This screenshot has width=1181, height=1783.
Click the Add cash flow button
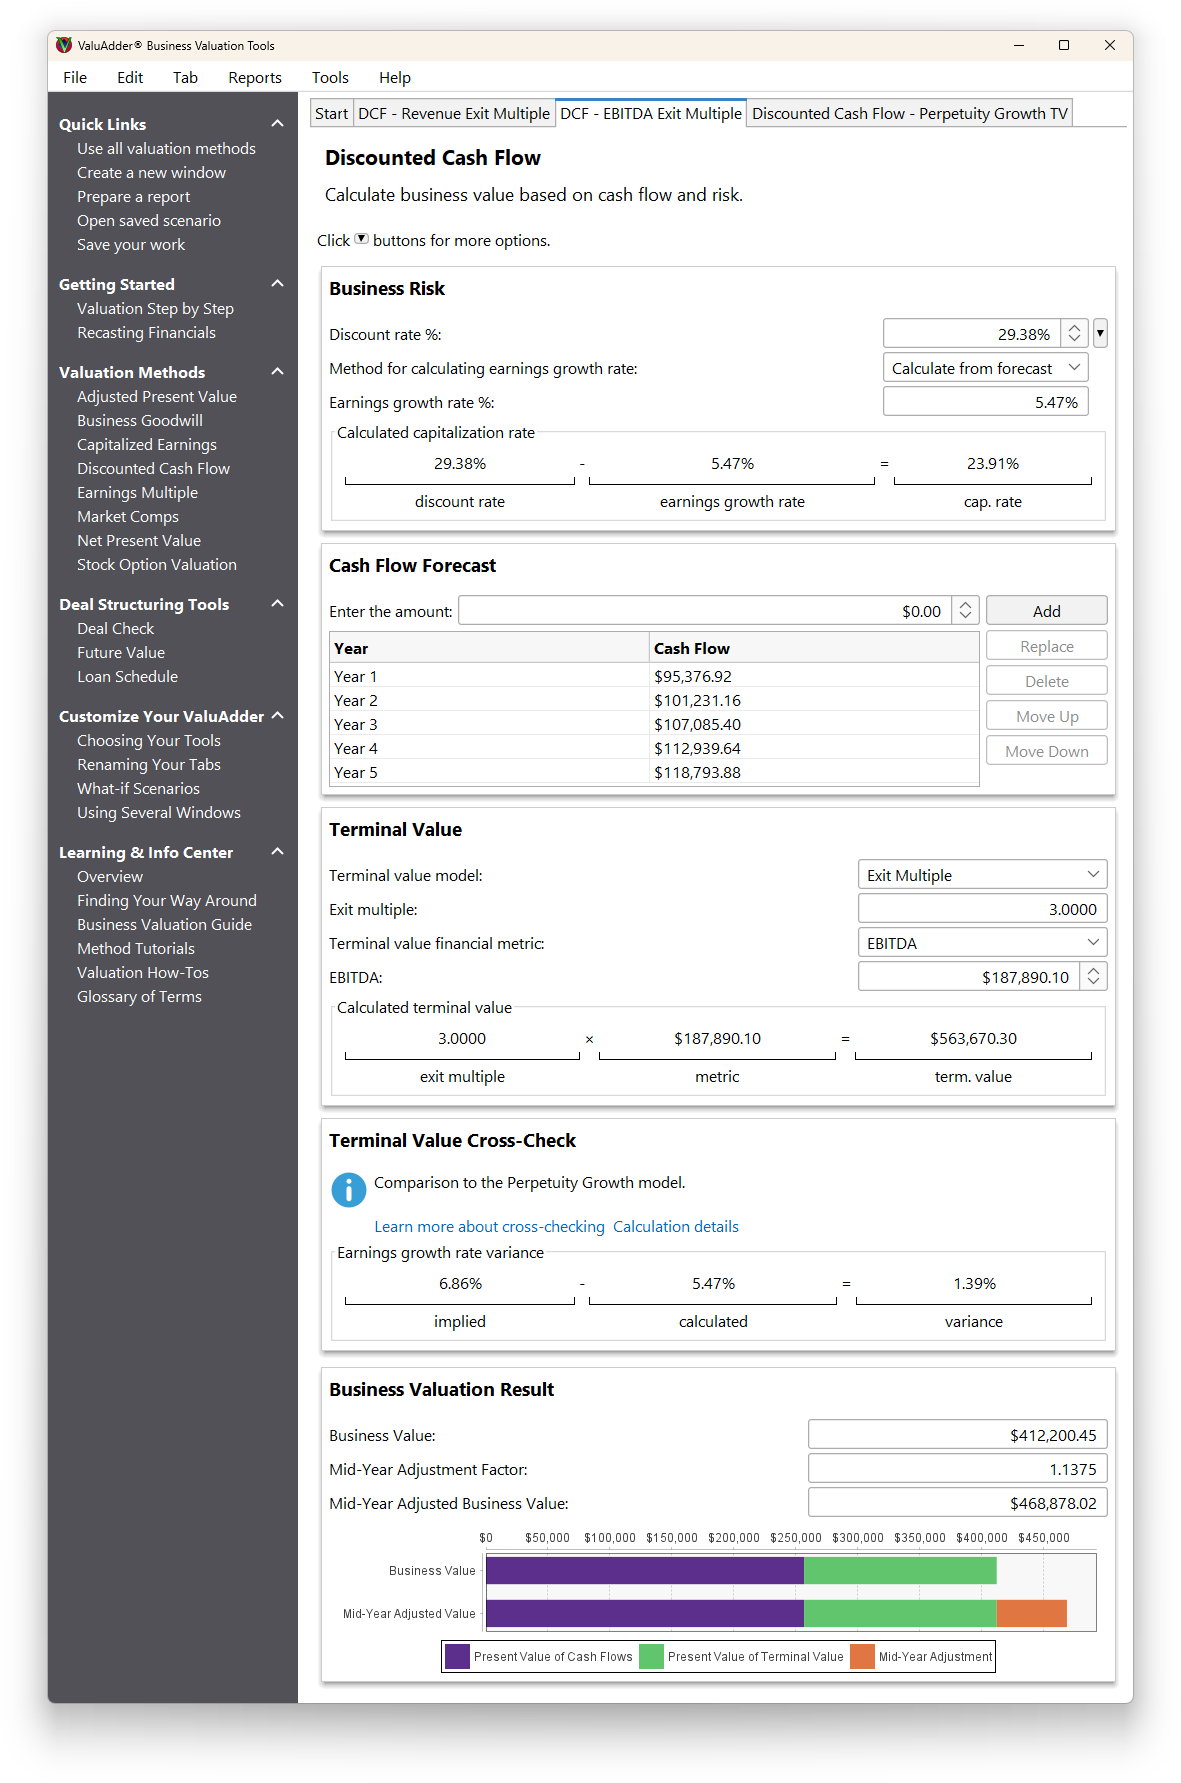pyautogui.click(x=1046, y=611)
